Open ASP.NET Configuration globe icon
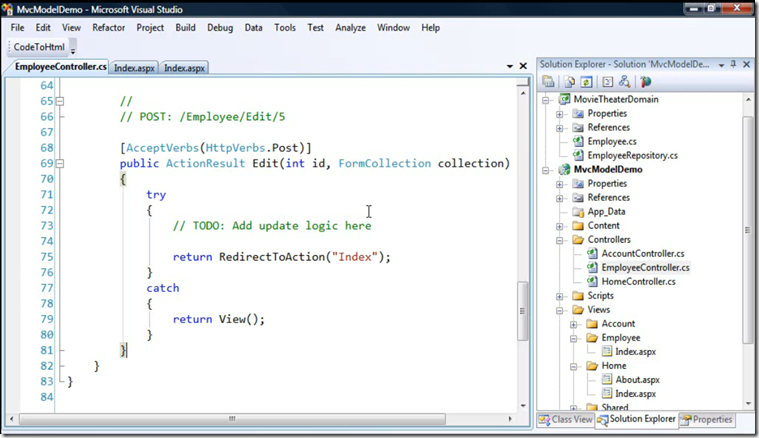Viewport: 759px width, 438px height. click(x=645, y=82)
